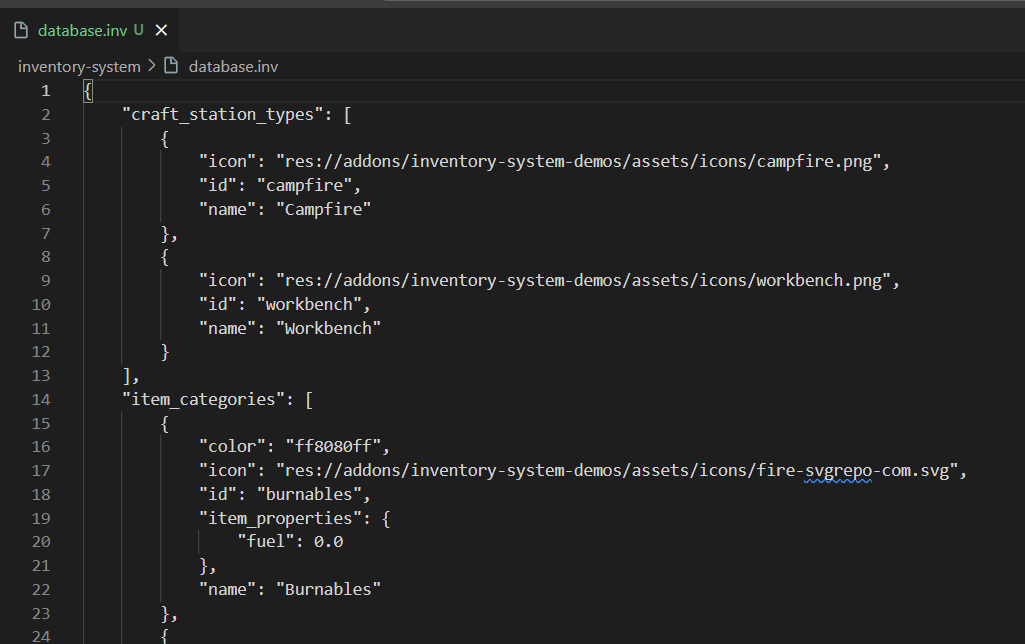Place cursor on "craft_station_types" key
Screen dimensions: 1025x644
222,114
